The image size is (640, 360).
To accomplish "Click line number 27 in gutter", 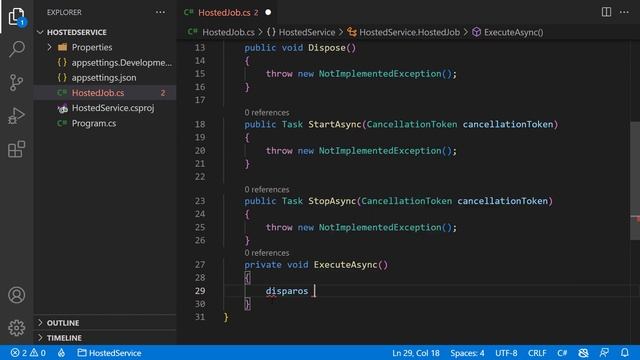I will pyautogui.click(x=200, y=265).
